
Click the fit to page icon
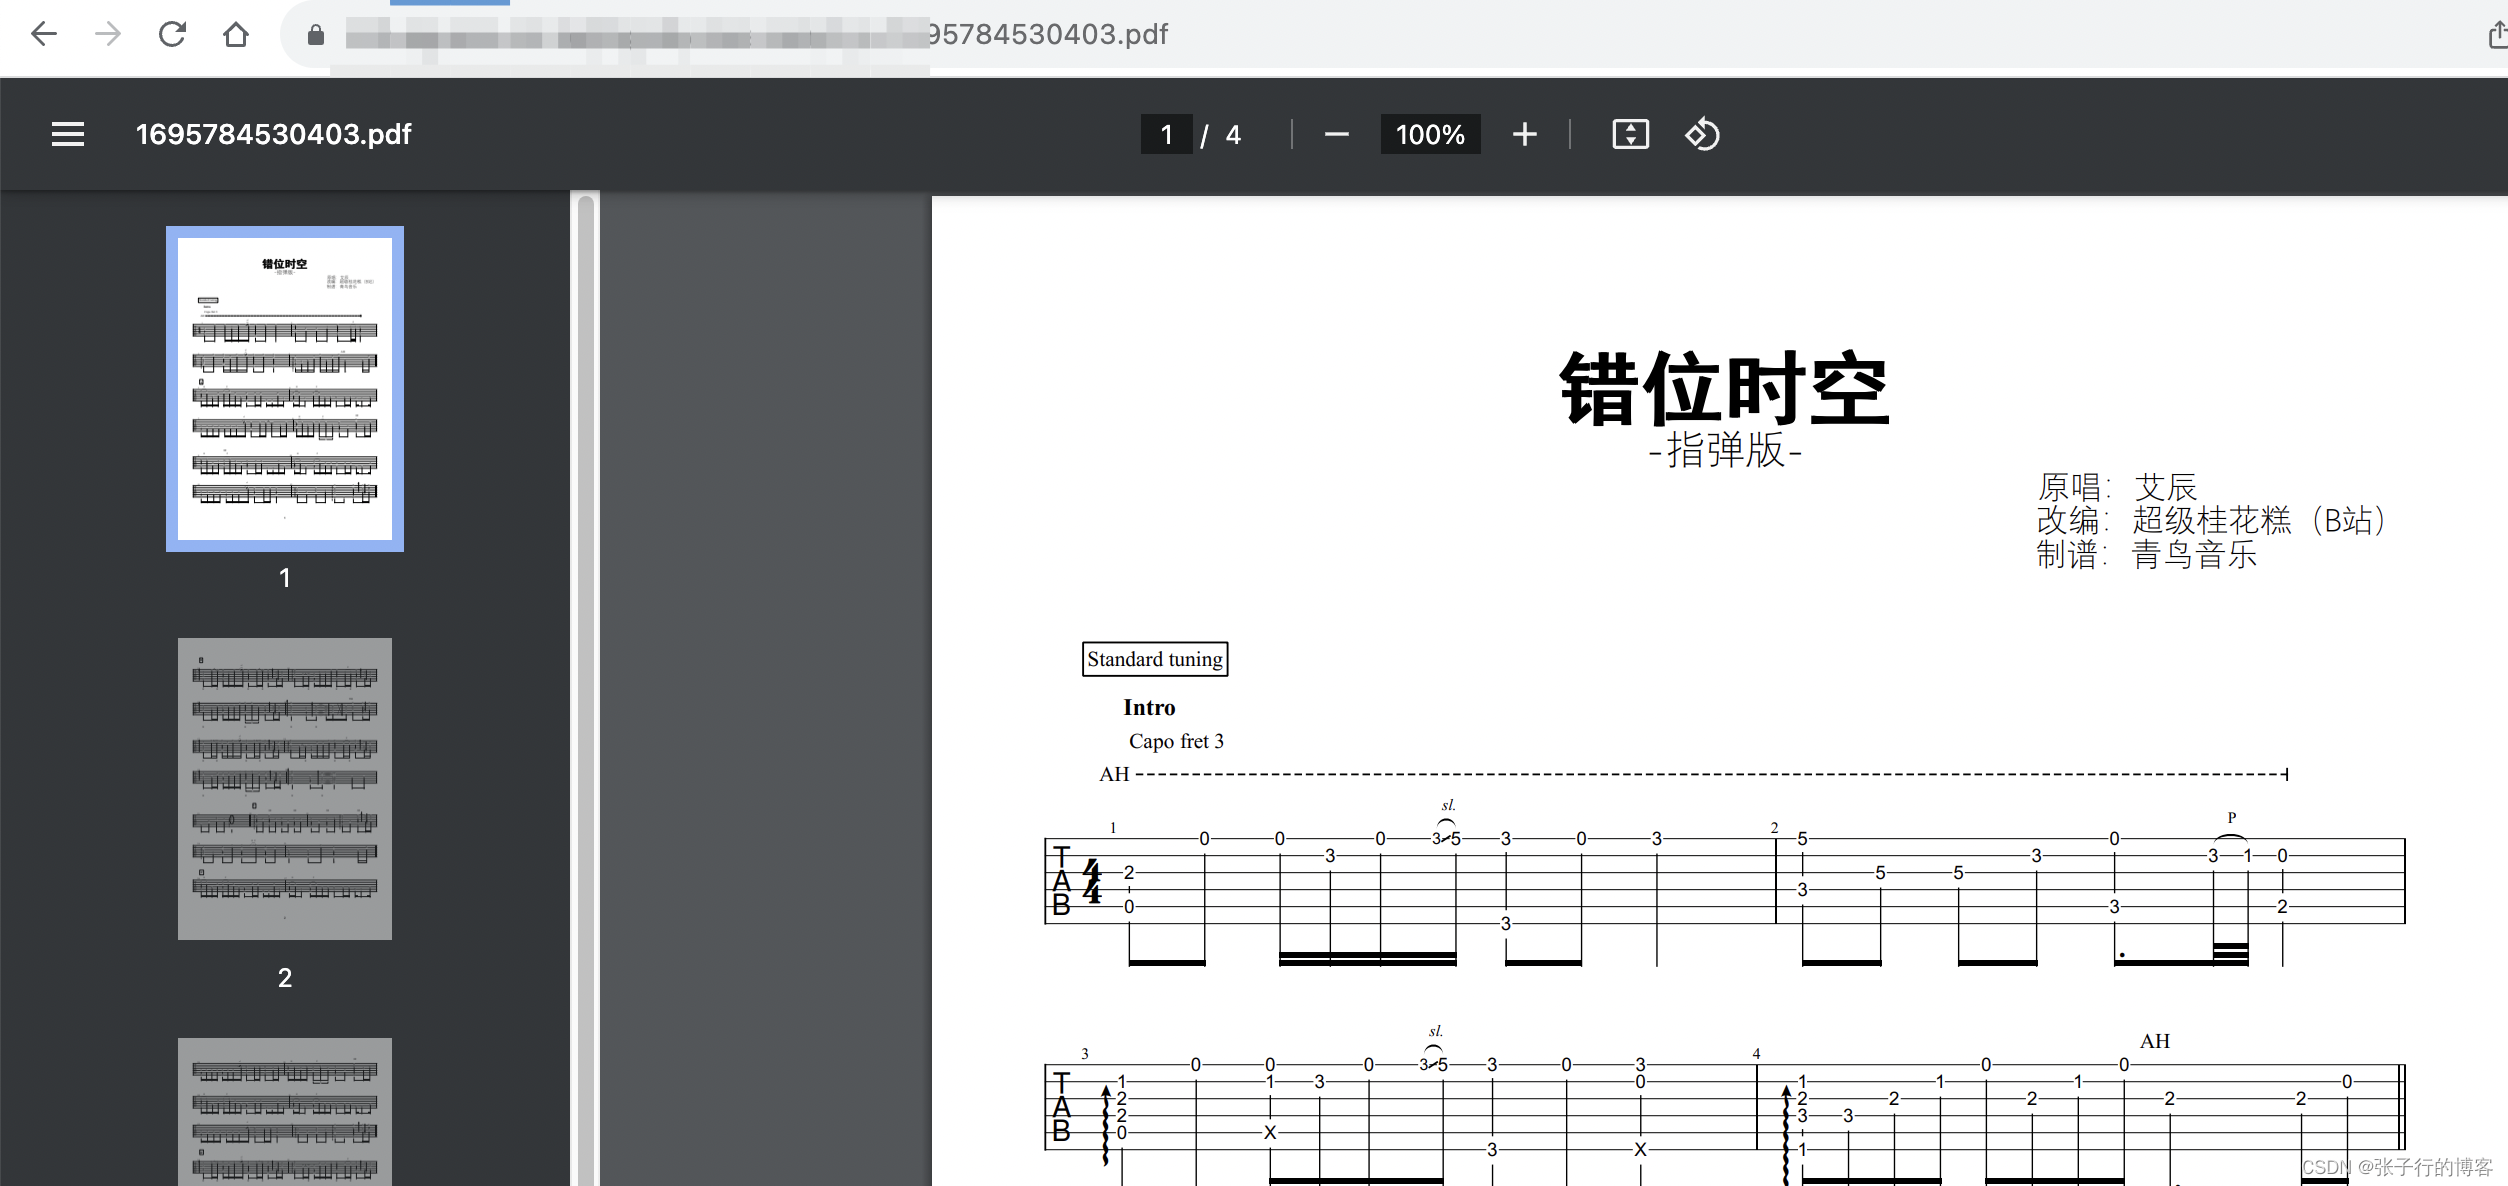coord(1630,134)
